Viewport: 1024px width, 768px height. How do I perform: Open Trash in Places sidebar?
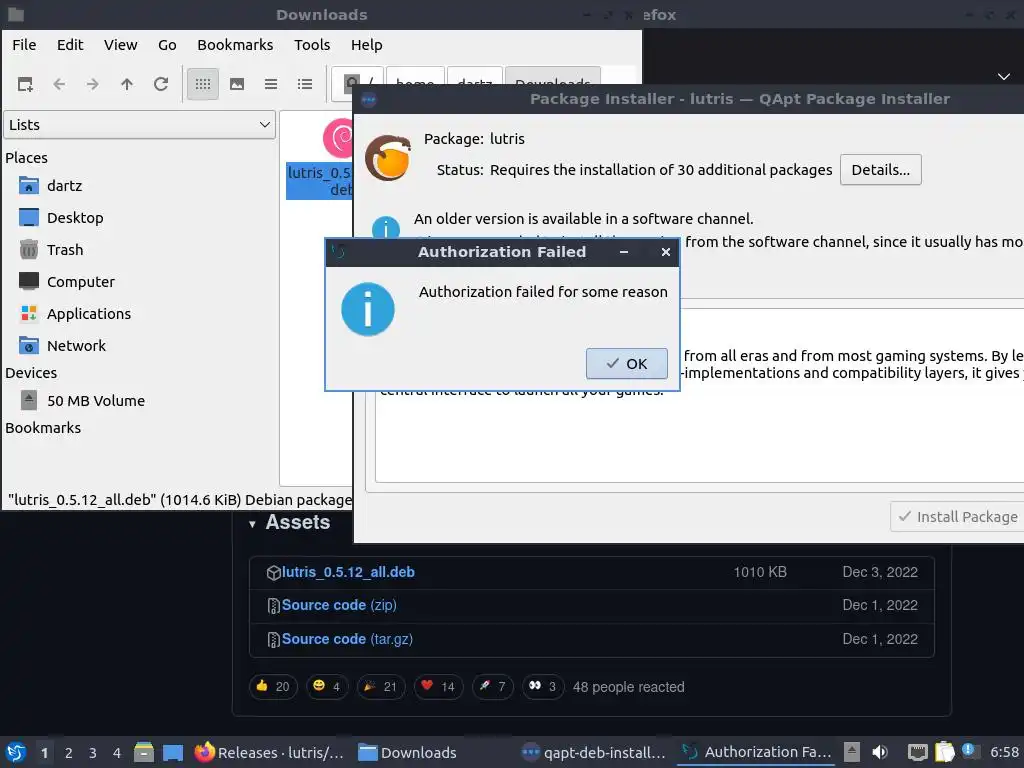(65, 250)
